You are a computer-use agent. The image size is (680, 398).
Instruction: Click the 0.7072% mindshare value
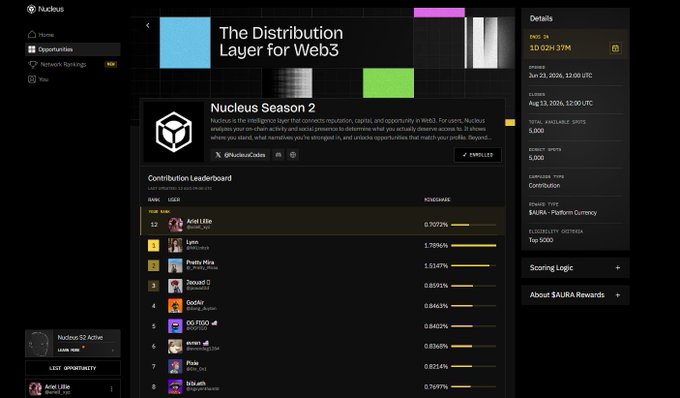point(436,225)
